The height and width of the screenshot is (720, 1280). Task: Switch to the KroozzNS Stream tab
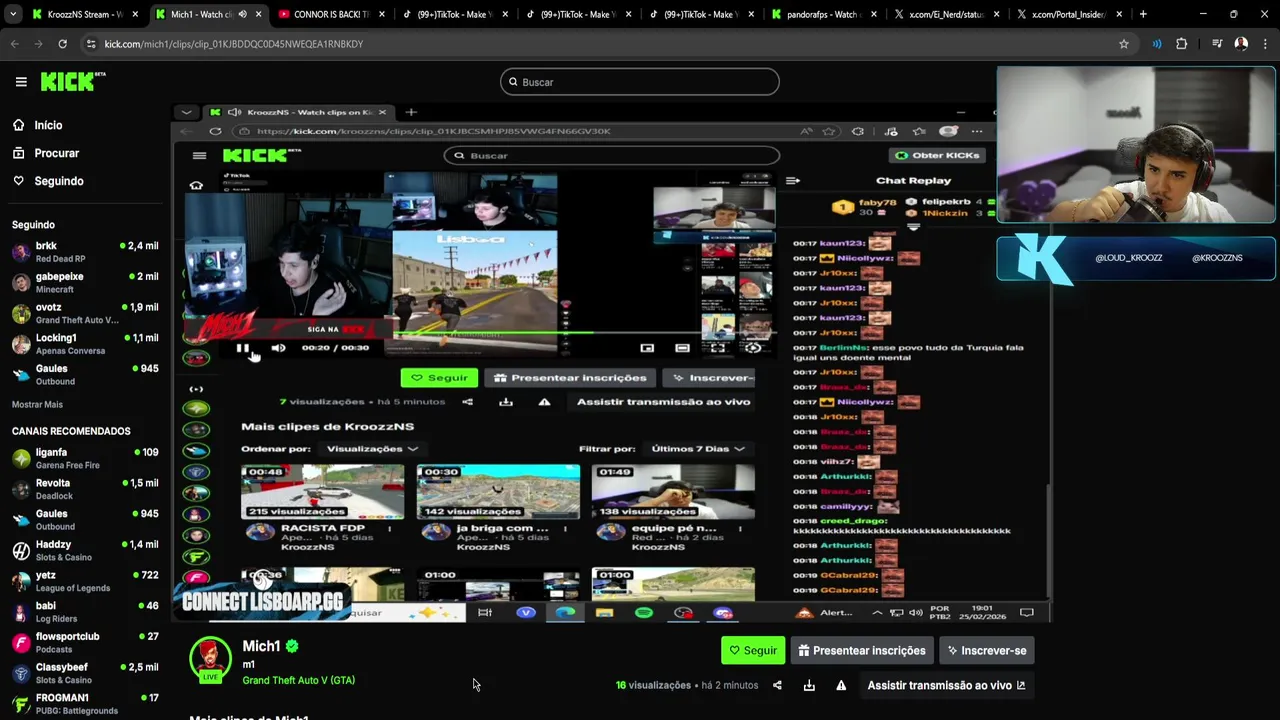[83, 14]
